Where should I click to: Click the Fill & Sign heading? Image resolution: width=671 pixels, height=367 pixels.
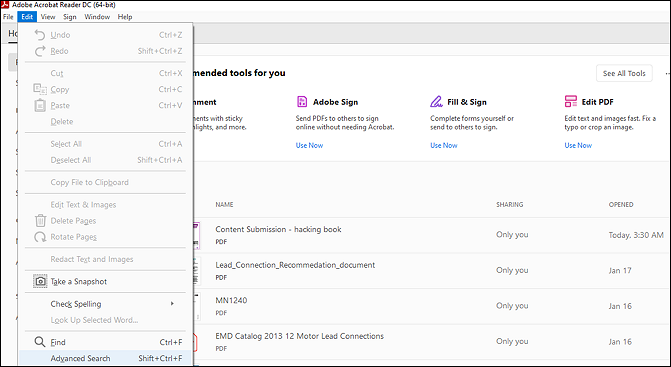[x=467, y=102]
